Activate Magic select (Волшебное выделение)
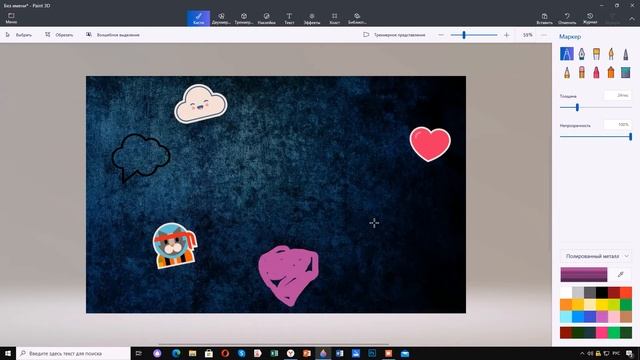Screen dimensions: 640x360 coord(113,35)
